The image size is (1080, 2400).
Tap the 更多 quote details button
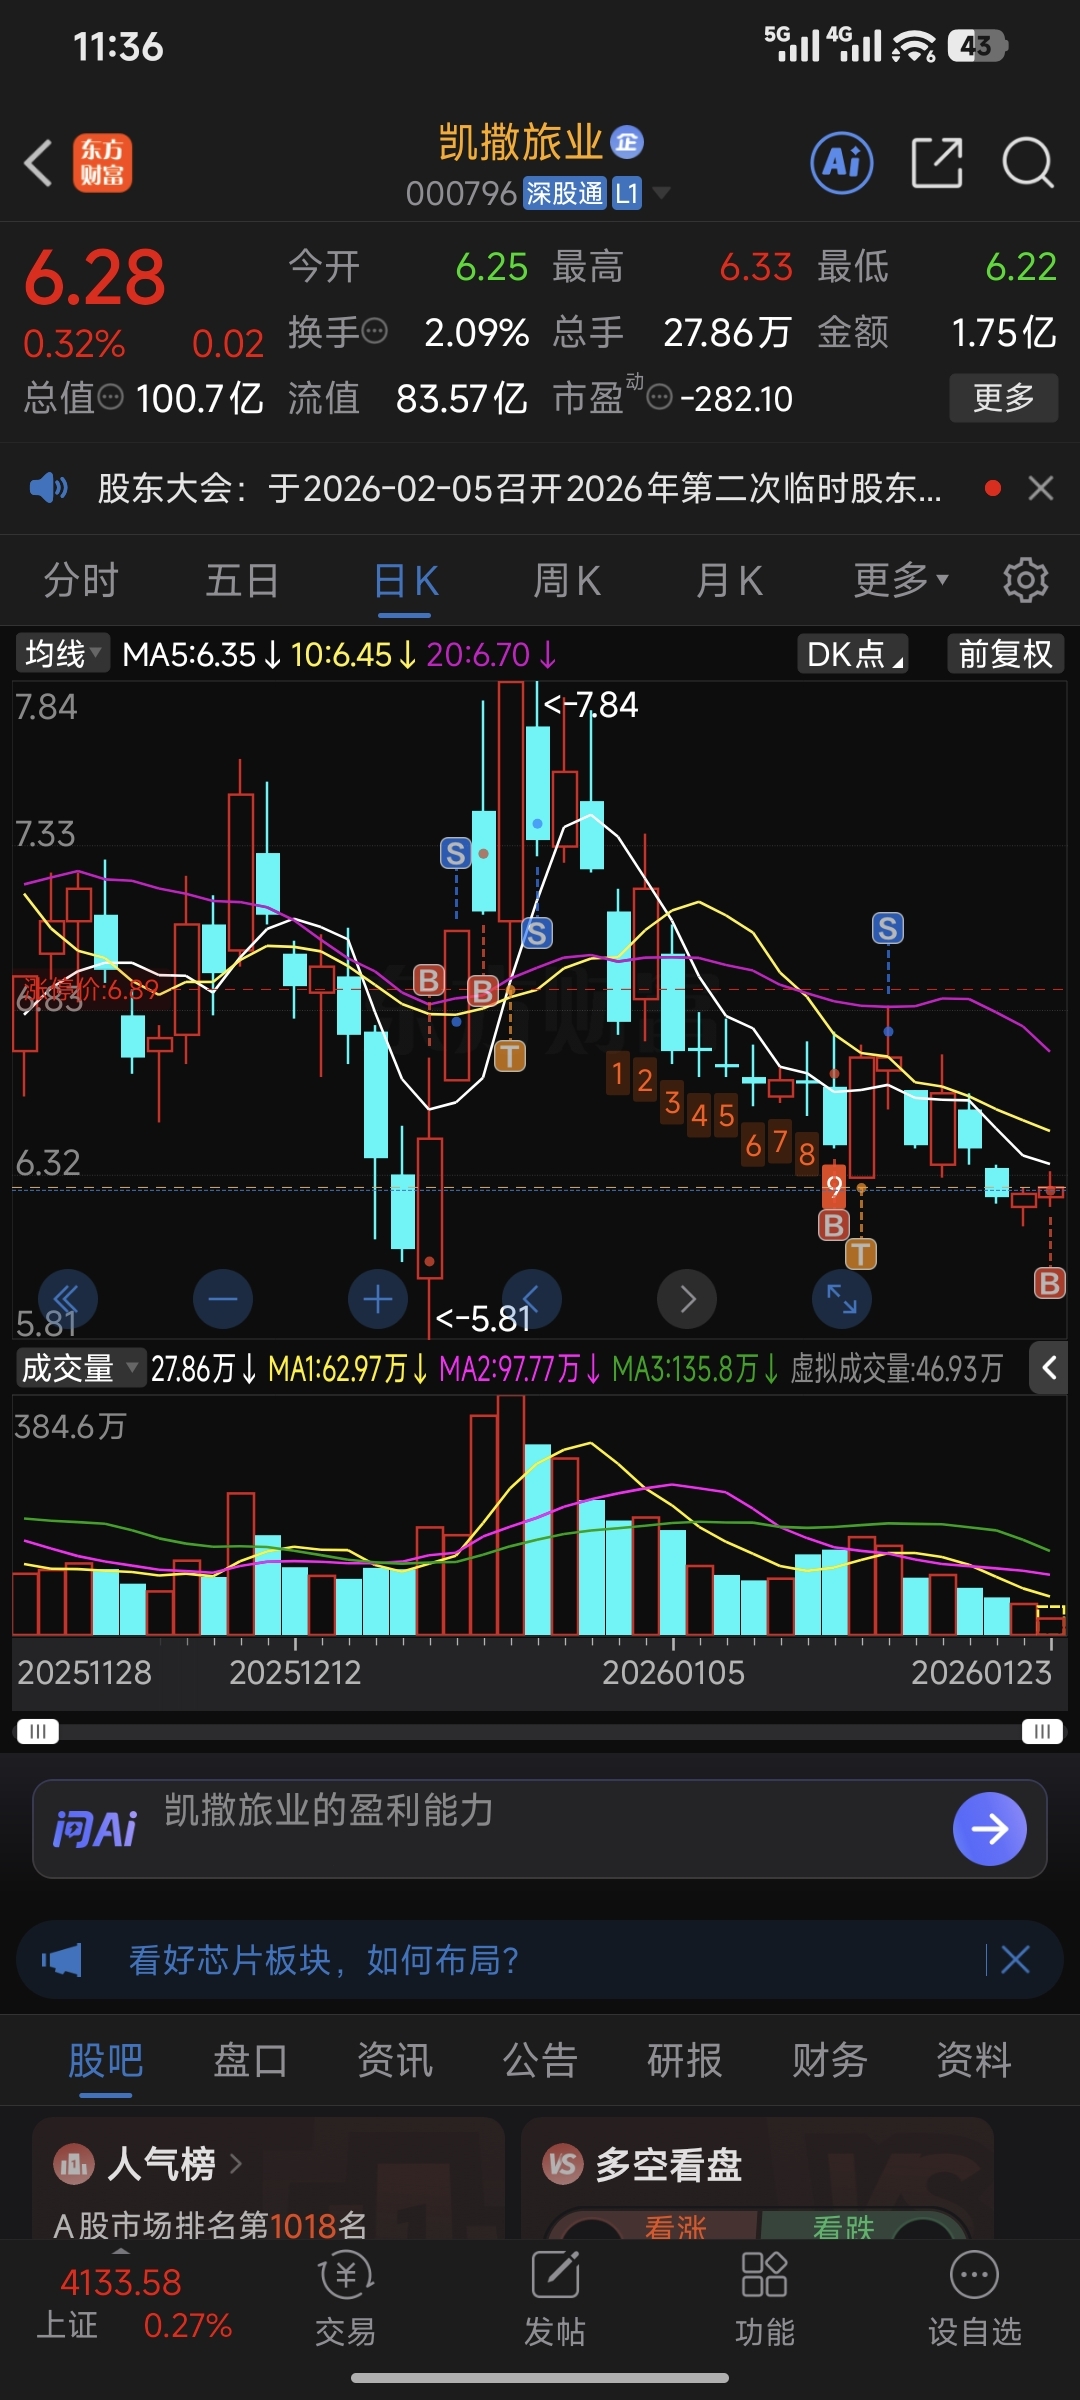point(1003,398)
